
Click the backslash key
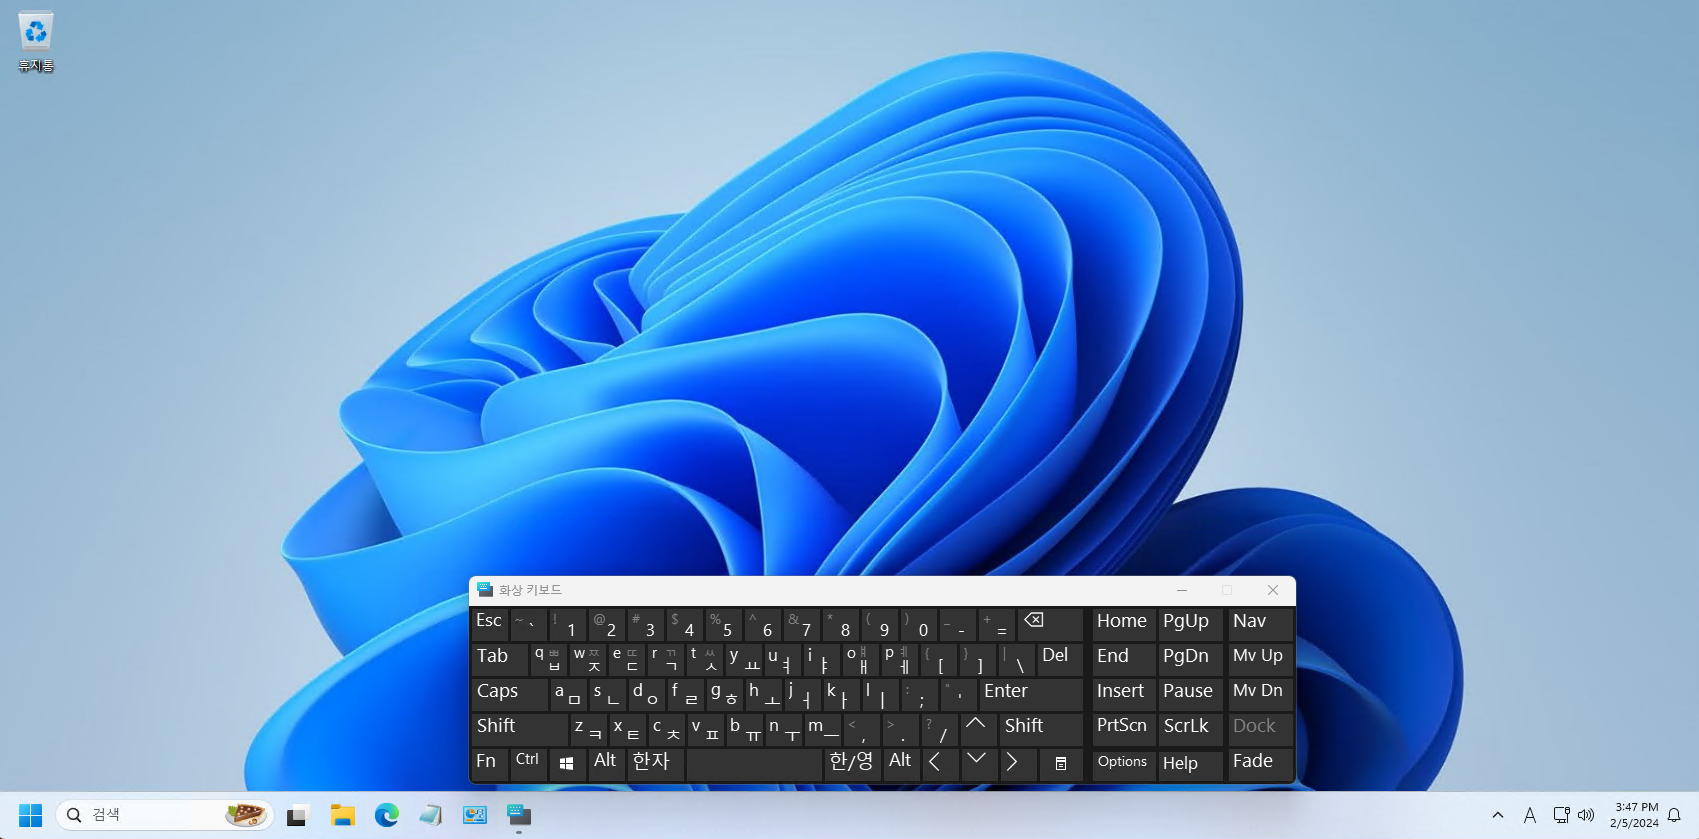(x=1017, y=659)
